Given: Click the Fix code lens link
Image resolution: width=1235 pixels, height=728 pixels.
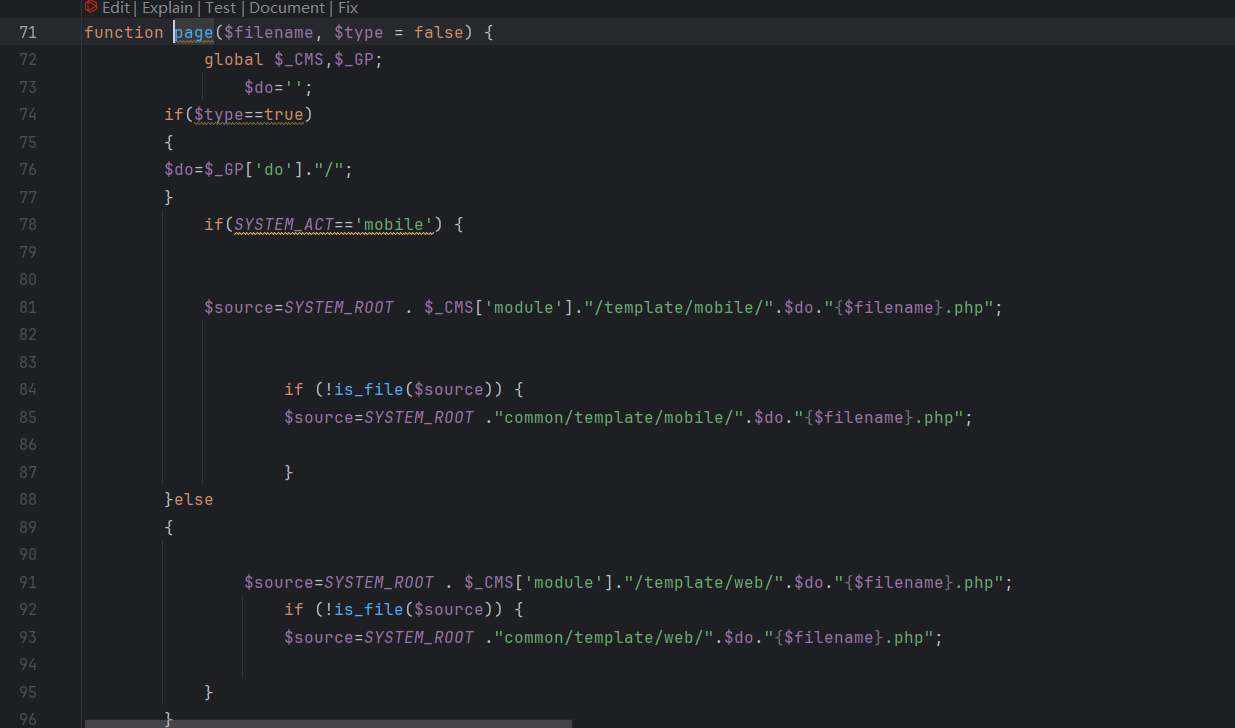Looking at the screenshot, I should coord(348,8).
